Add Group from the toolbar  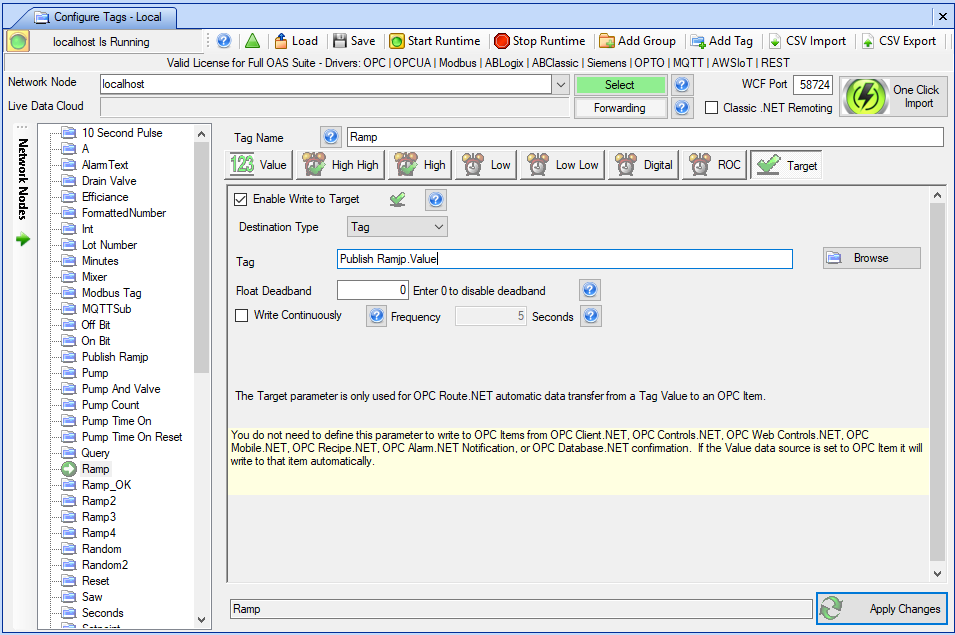pos(638,41)
